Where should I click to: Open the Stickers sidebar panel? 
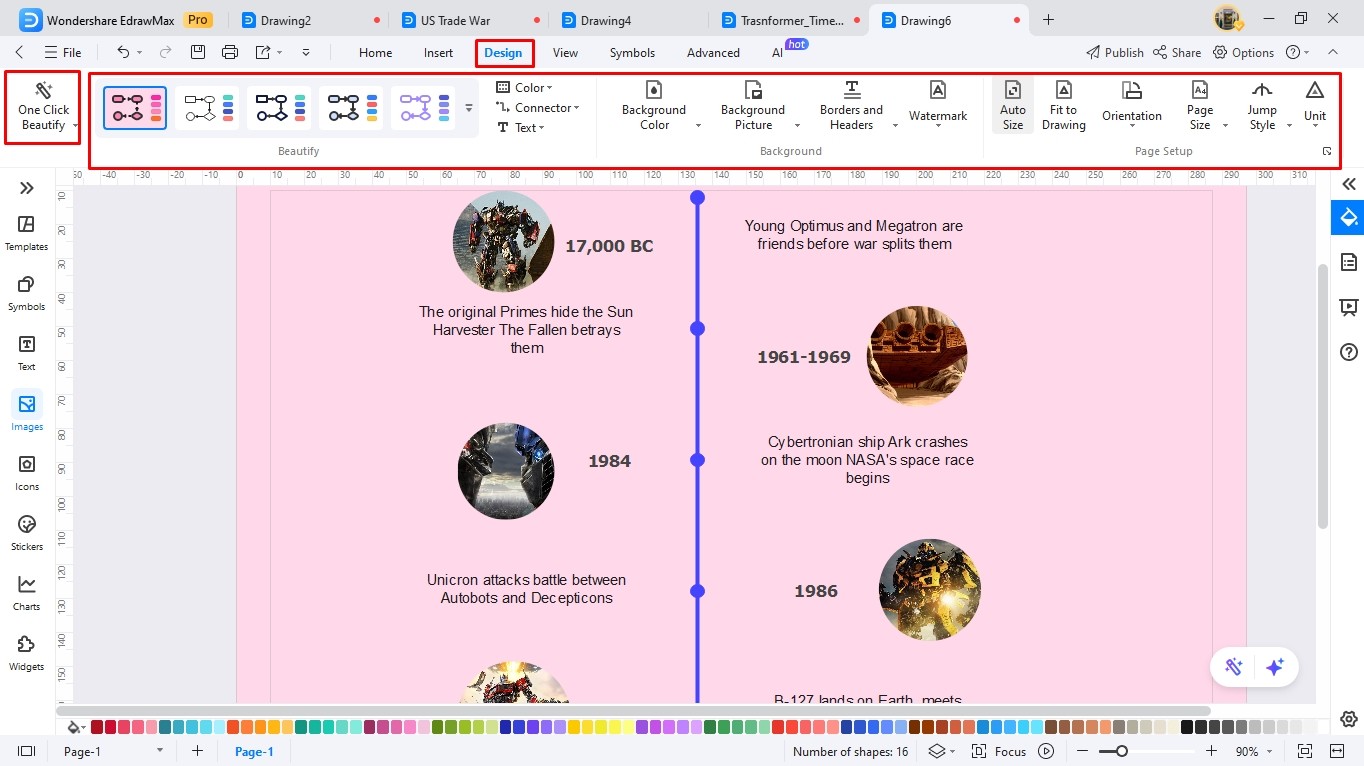point(27,533)
